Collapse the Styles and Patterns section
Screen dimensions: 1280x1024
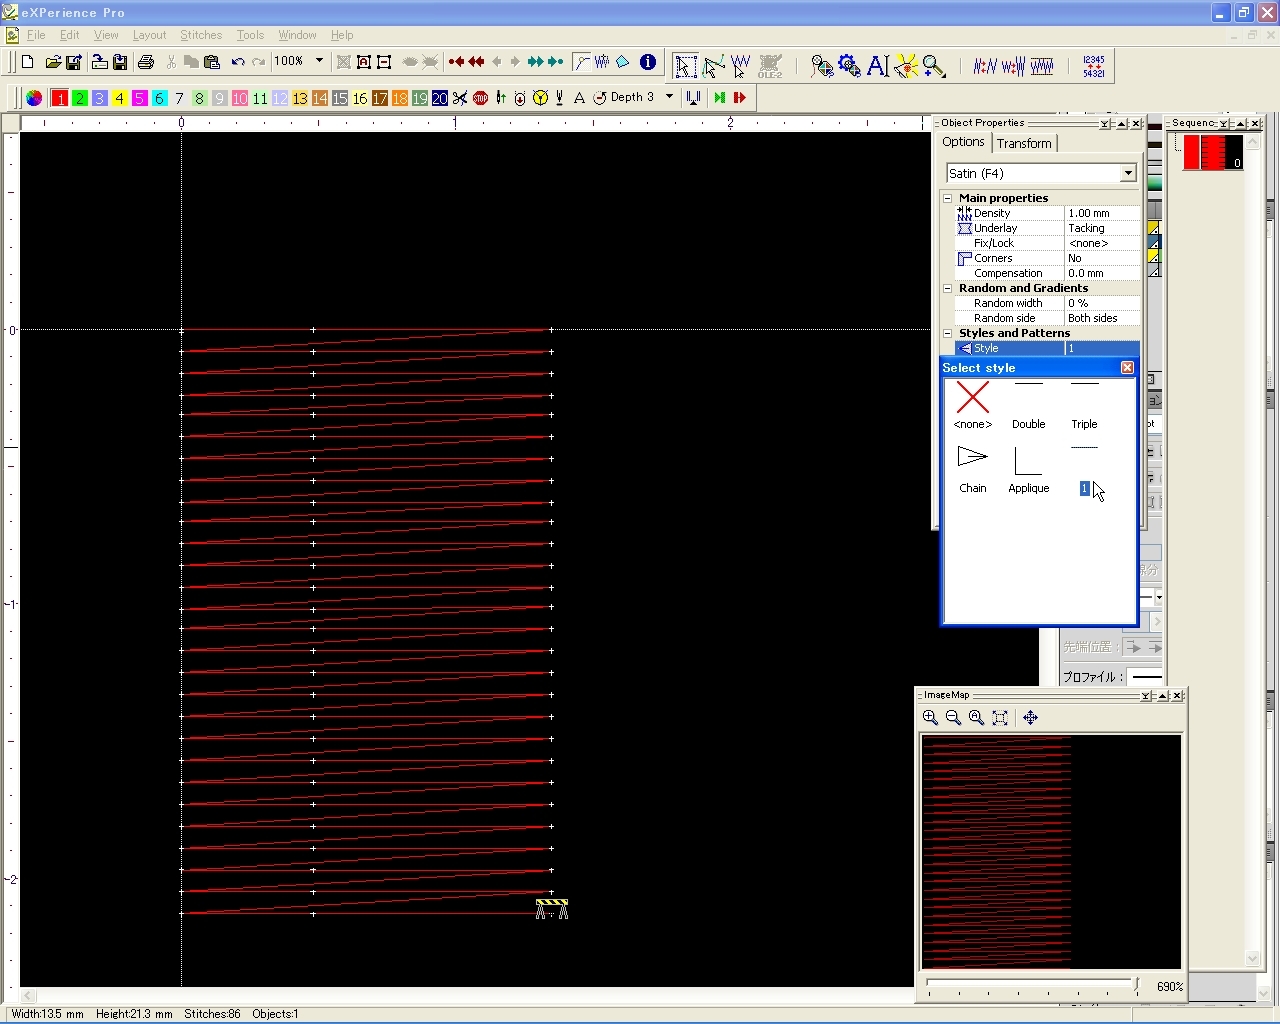pyautogui.click(x=948, y=333)
